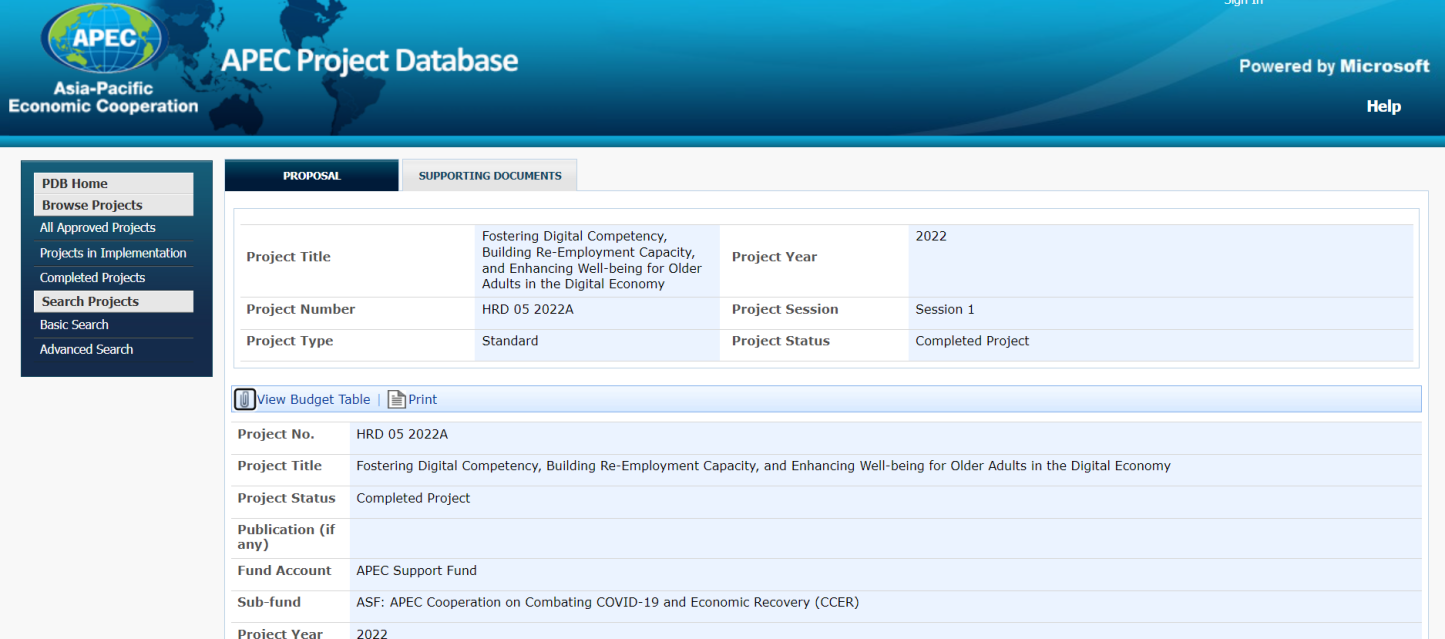The width and height of the screenshot is (1445, 639).
Task: Open the View Budget Table link
Action: (313, 399)
